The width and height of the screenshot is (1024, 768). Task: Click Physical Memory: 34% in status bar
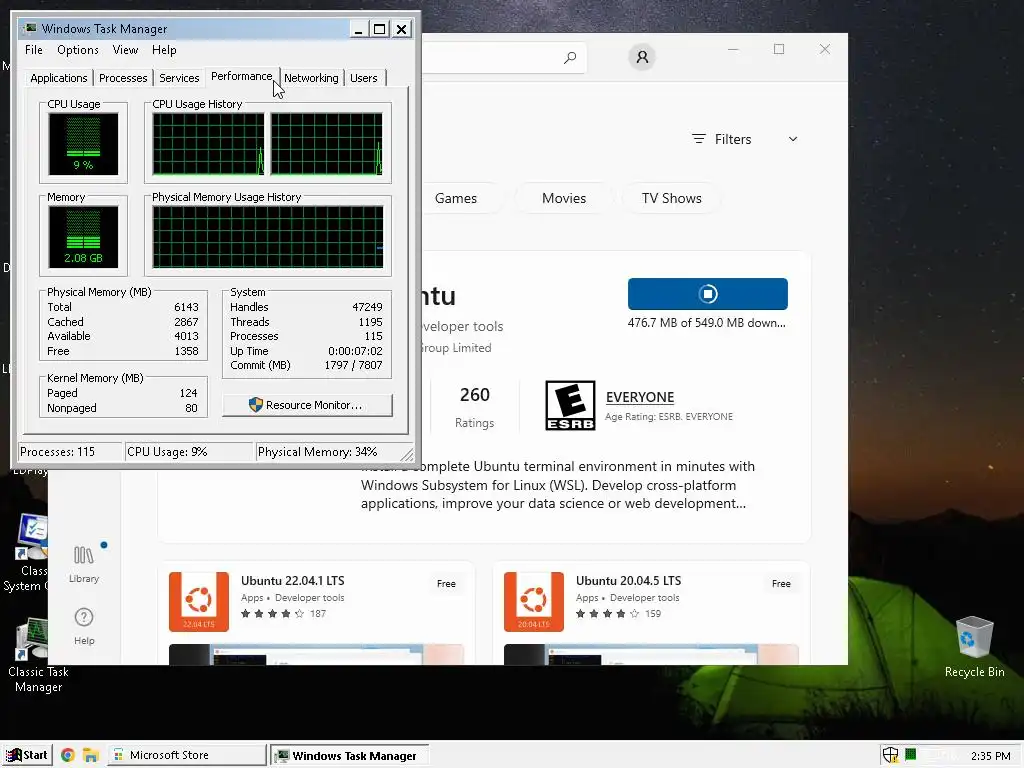pyautogui.click(x=327, y=452)
